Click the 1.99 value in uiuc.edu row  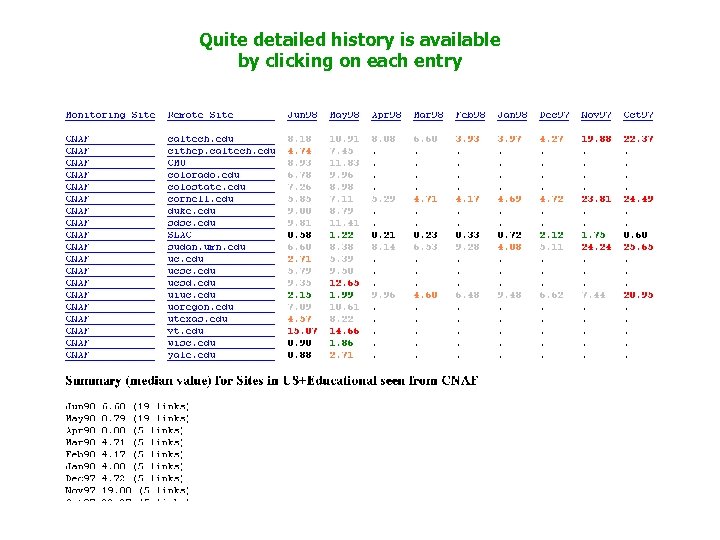pos(341,295)
